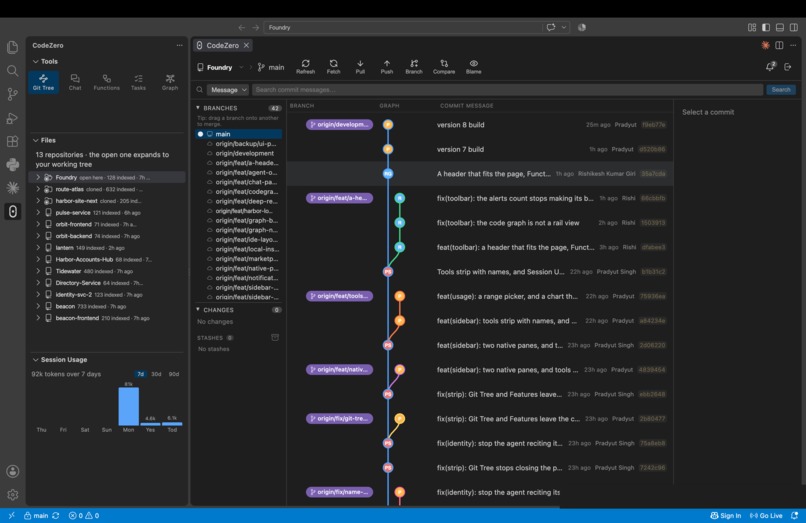Click the origin/fix/git-tre... branch tag
Viewport: 806px width, 523px height.
tap(339, 419)
